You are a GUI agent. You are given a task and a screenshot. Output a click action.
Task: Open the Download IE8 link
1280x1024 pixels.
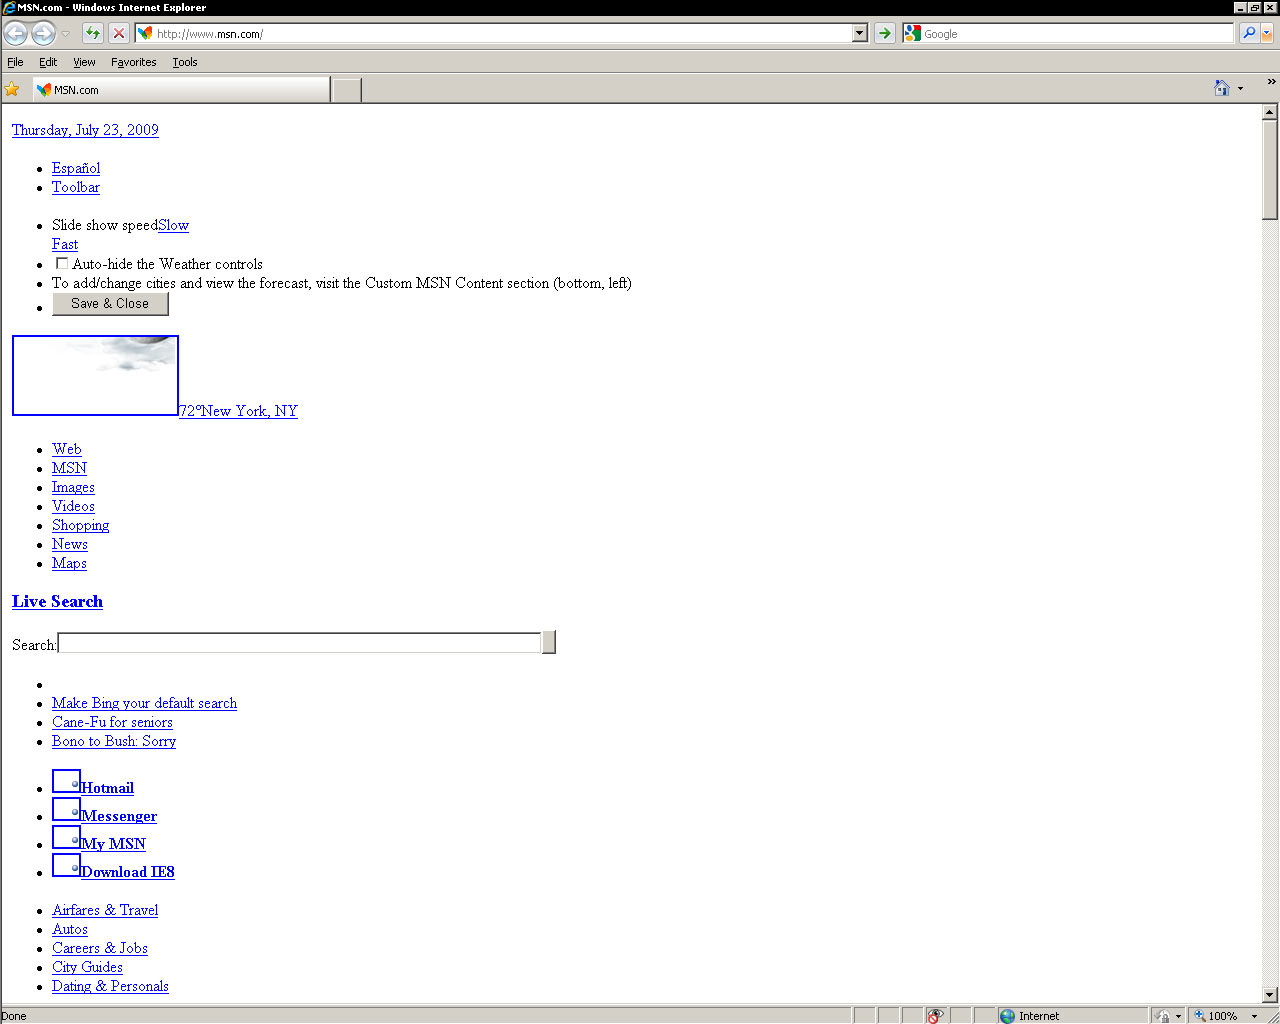coord(128,872)
